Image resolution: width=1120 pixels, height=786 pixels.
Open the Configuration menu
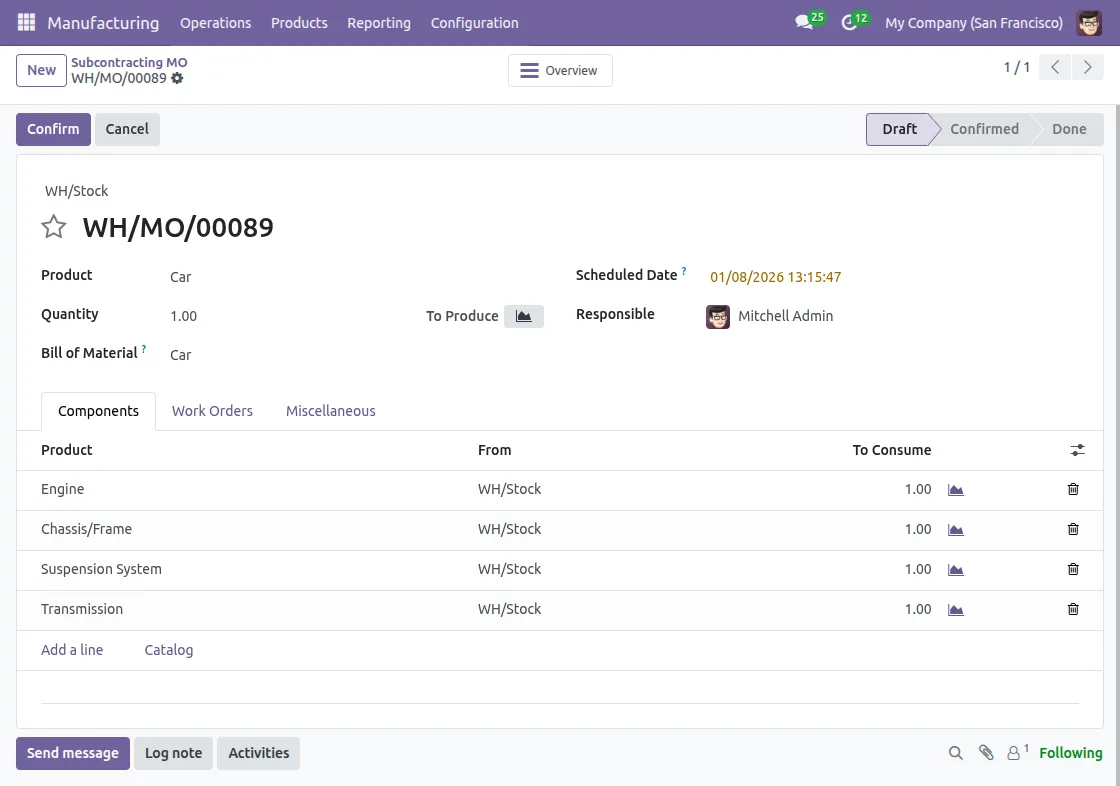click(474, 22)
